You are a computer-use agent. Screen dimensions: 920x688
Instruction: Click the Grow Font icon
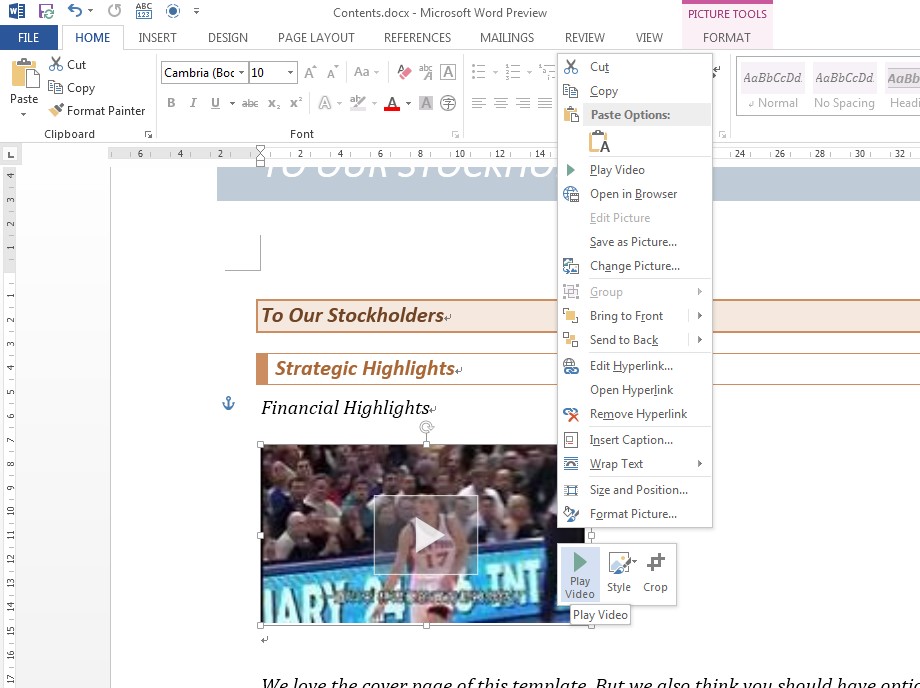pos(311,72)
